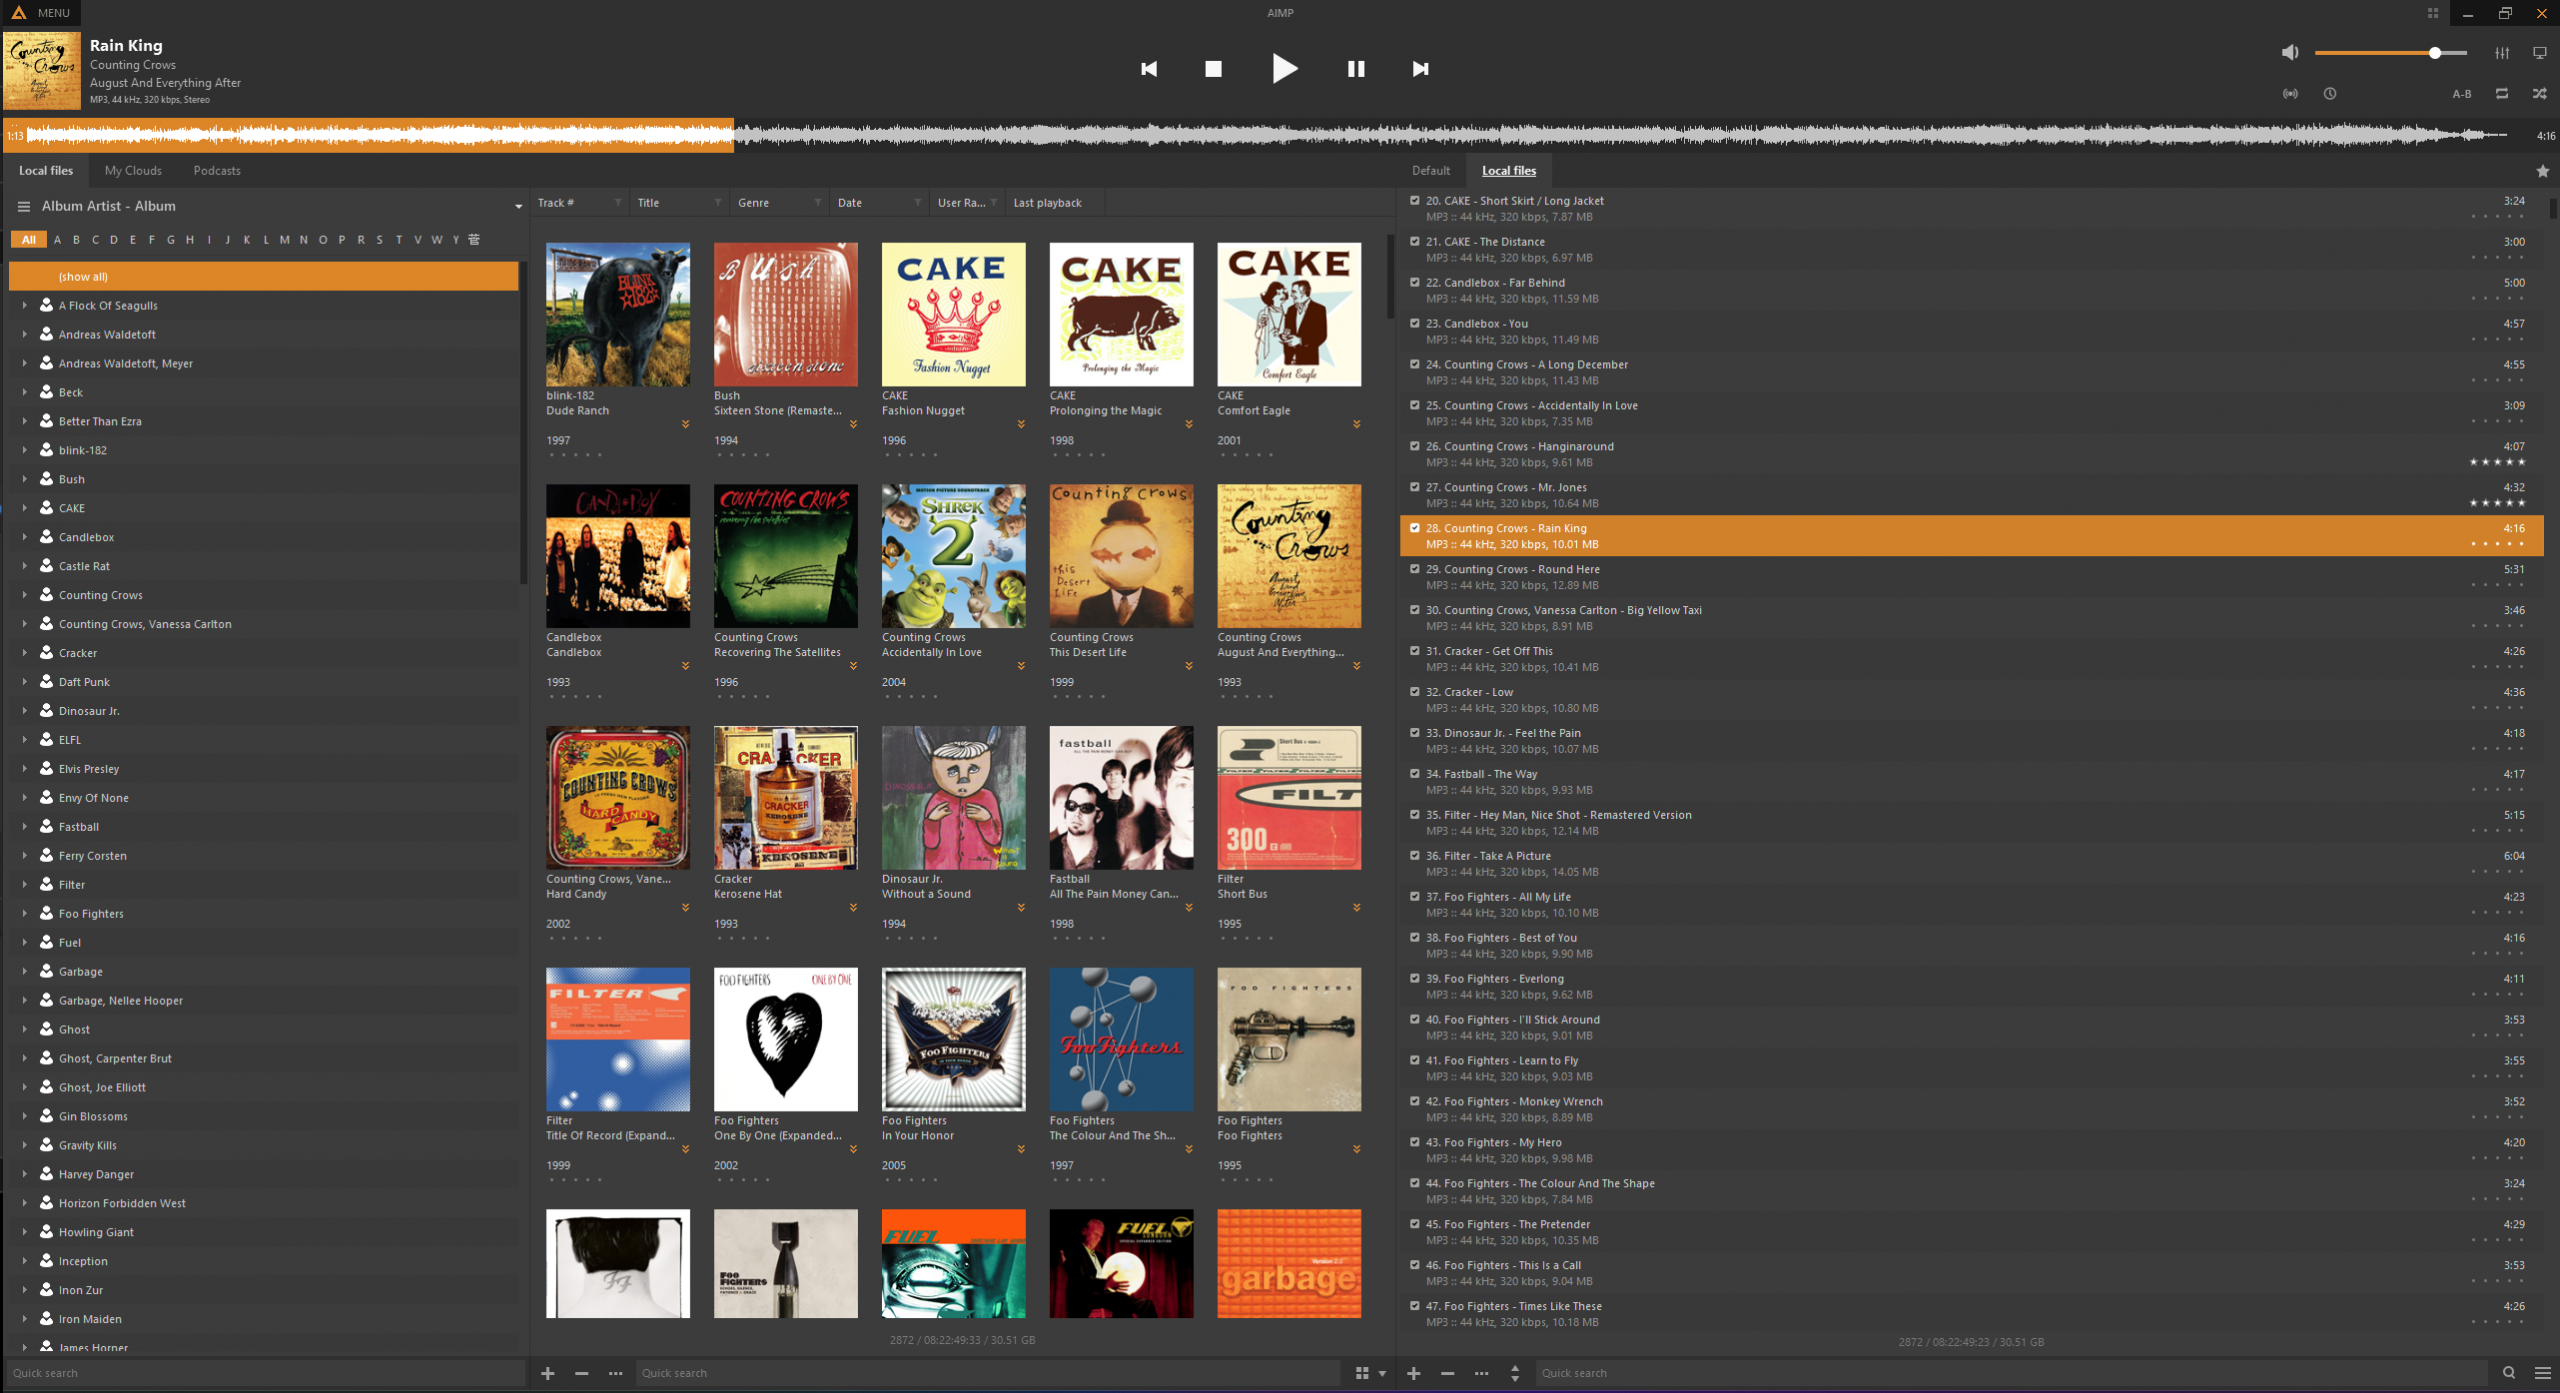Toggle repeat playback mode

pos(2502,93)
